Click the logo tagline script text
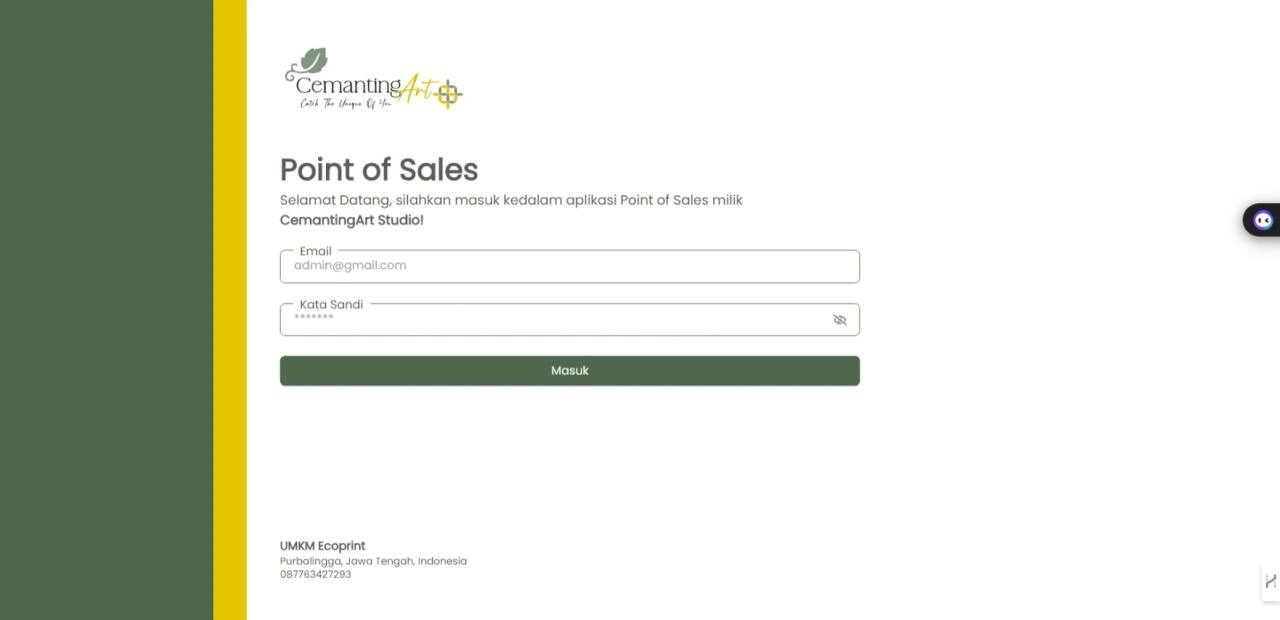Viewport: 1280px width, 620px height. point(344,103)
